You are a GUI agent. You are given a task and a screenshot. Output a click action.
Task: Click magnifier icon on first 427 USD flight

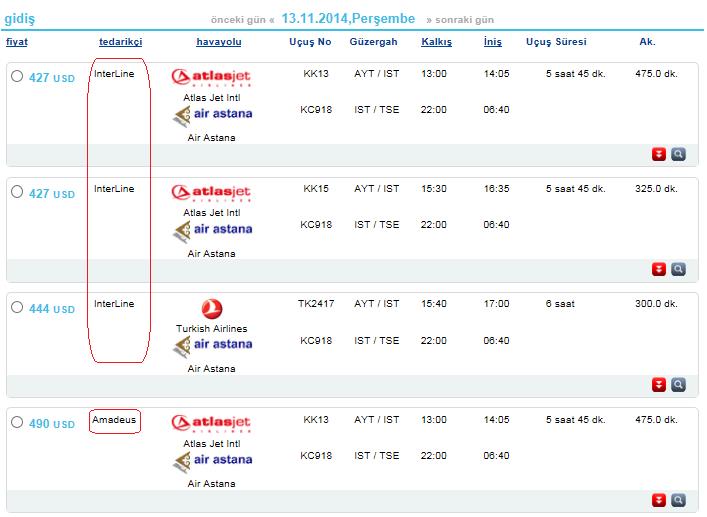(x=678, y=154)
